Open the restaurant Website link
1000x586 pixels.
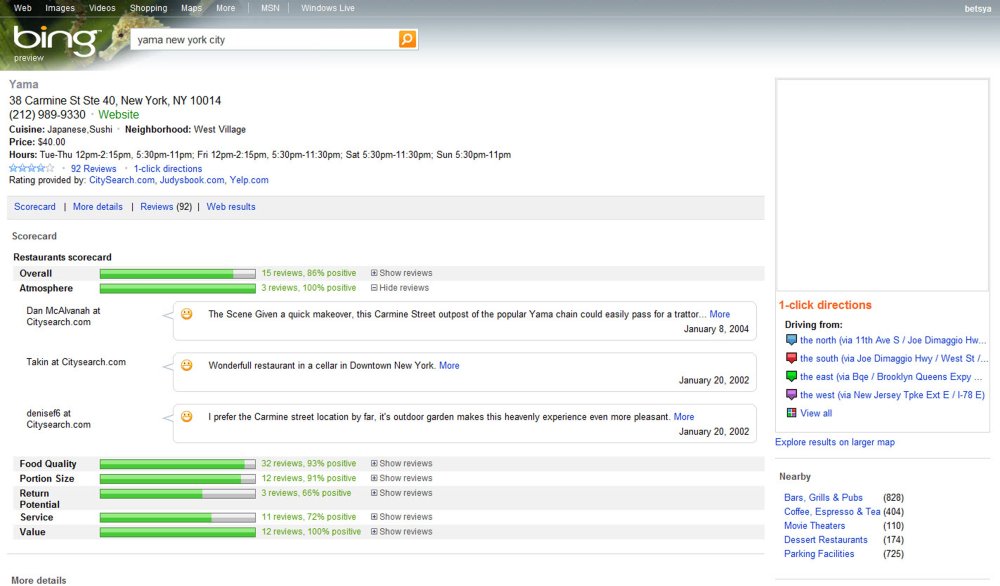coord(119,115)
